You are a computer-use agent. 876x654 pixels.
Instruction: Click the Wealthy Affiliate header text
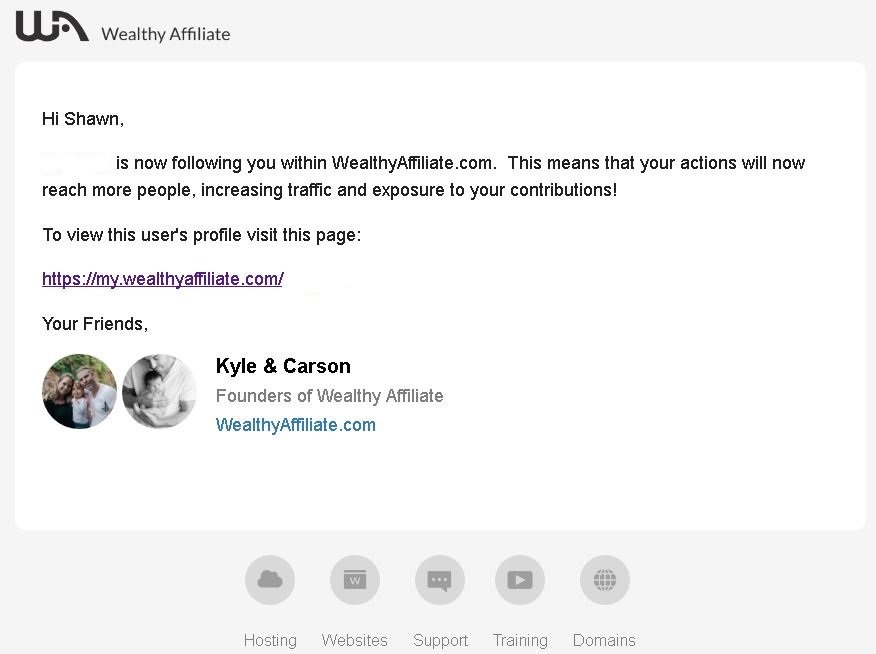pyautogui.click(x=166, y=34)
